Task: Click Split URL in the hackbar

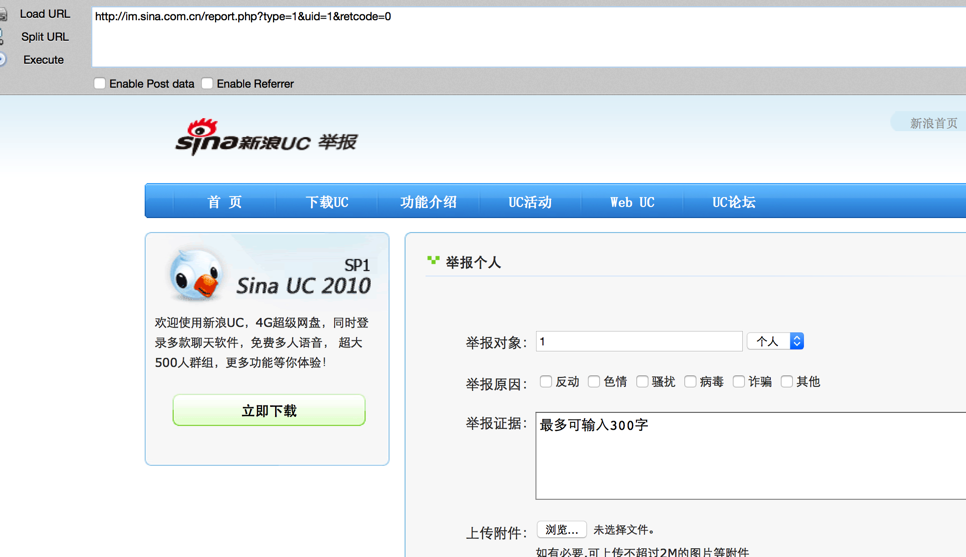Action: tap(44, 37)
